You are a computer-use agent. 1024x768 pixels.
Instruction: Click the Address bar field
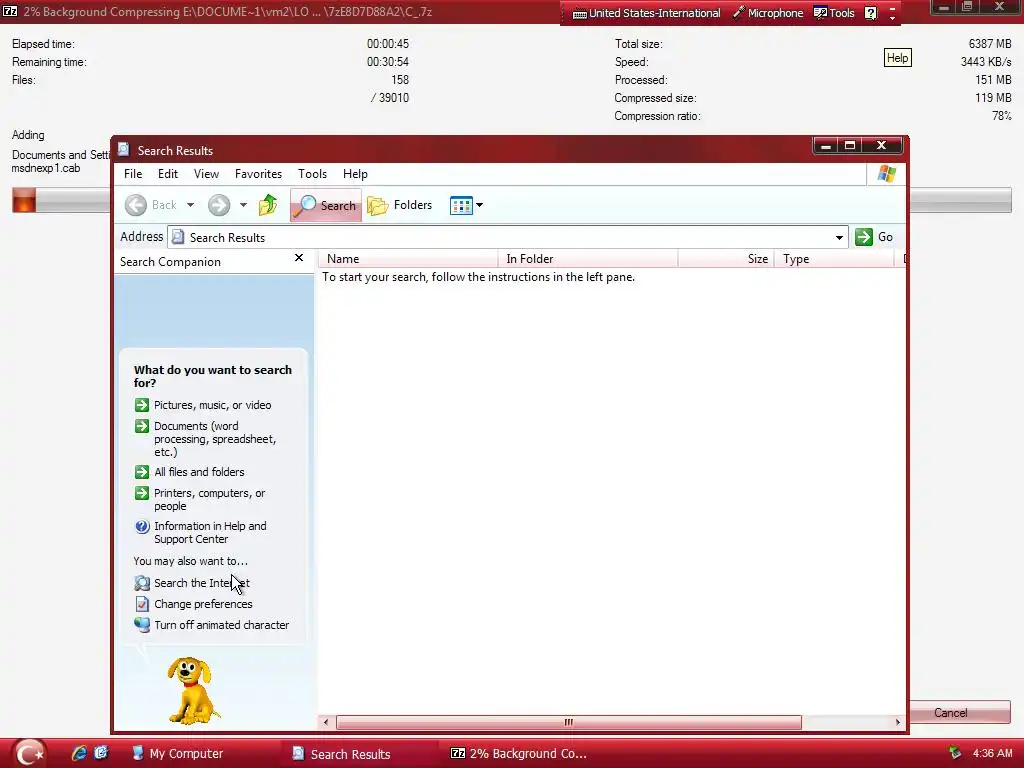pyautogui.click(x=507, y=237)
